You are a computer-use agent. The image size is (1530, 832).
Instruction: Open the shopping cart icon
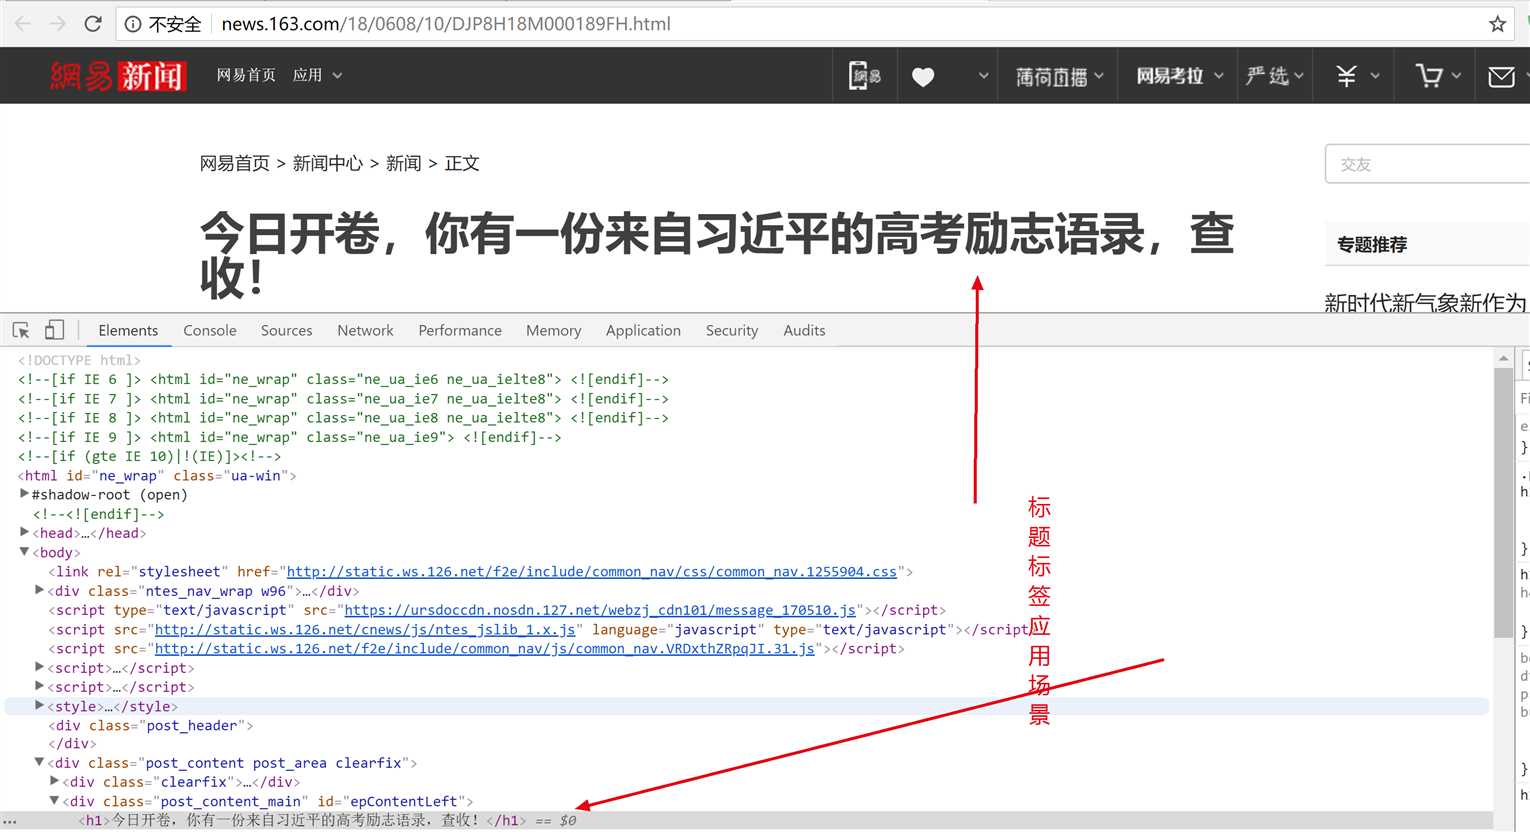click(x=1429, y=76)
